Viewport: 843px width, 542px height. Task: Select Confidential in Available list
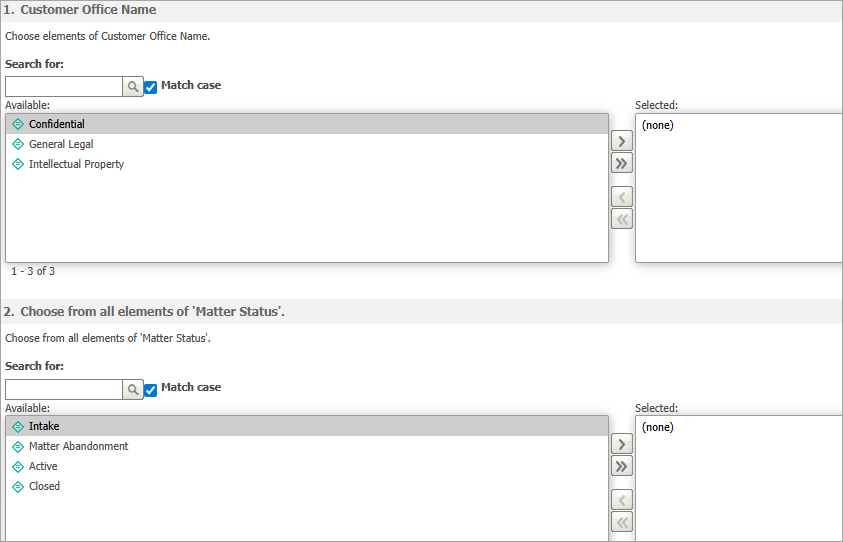pos(307,124)
